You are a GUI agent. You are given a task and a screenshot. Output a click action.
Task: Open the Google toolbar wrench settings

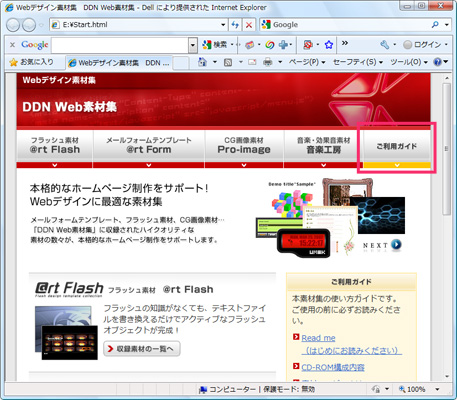pyautogui.click(x=385, y=45)
